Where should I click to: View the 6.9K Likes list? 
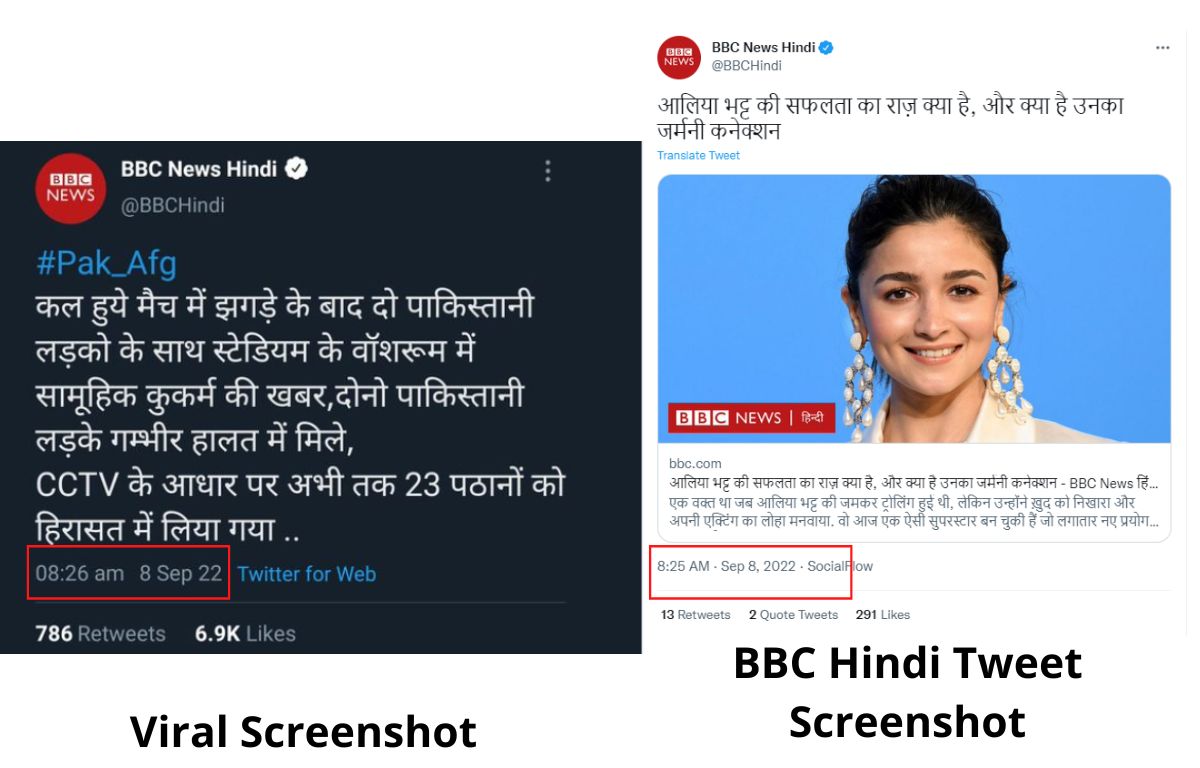(x=245, y=633)
